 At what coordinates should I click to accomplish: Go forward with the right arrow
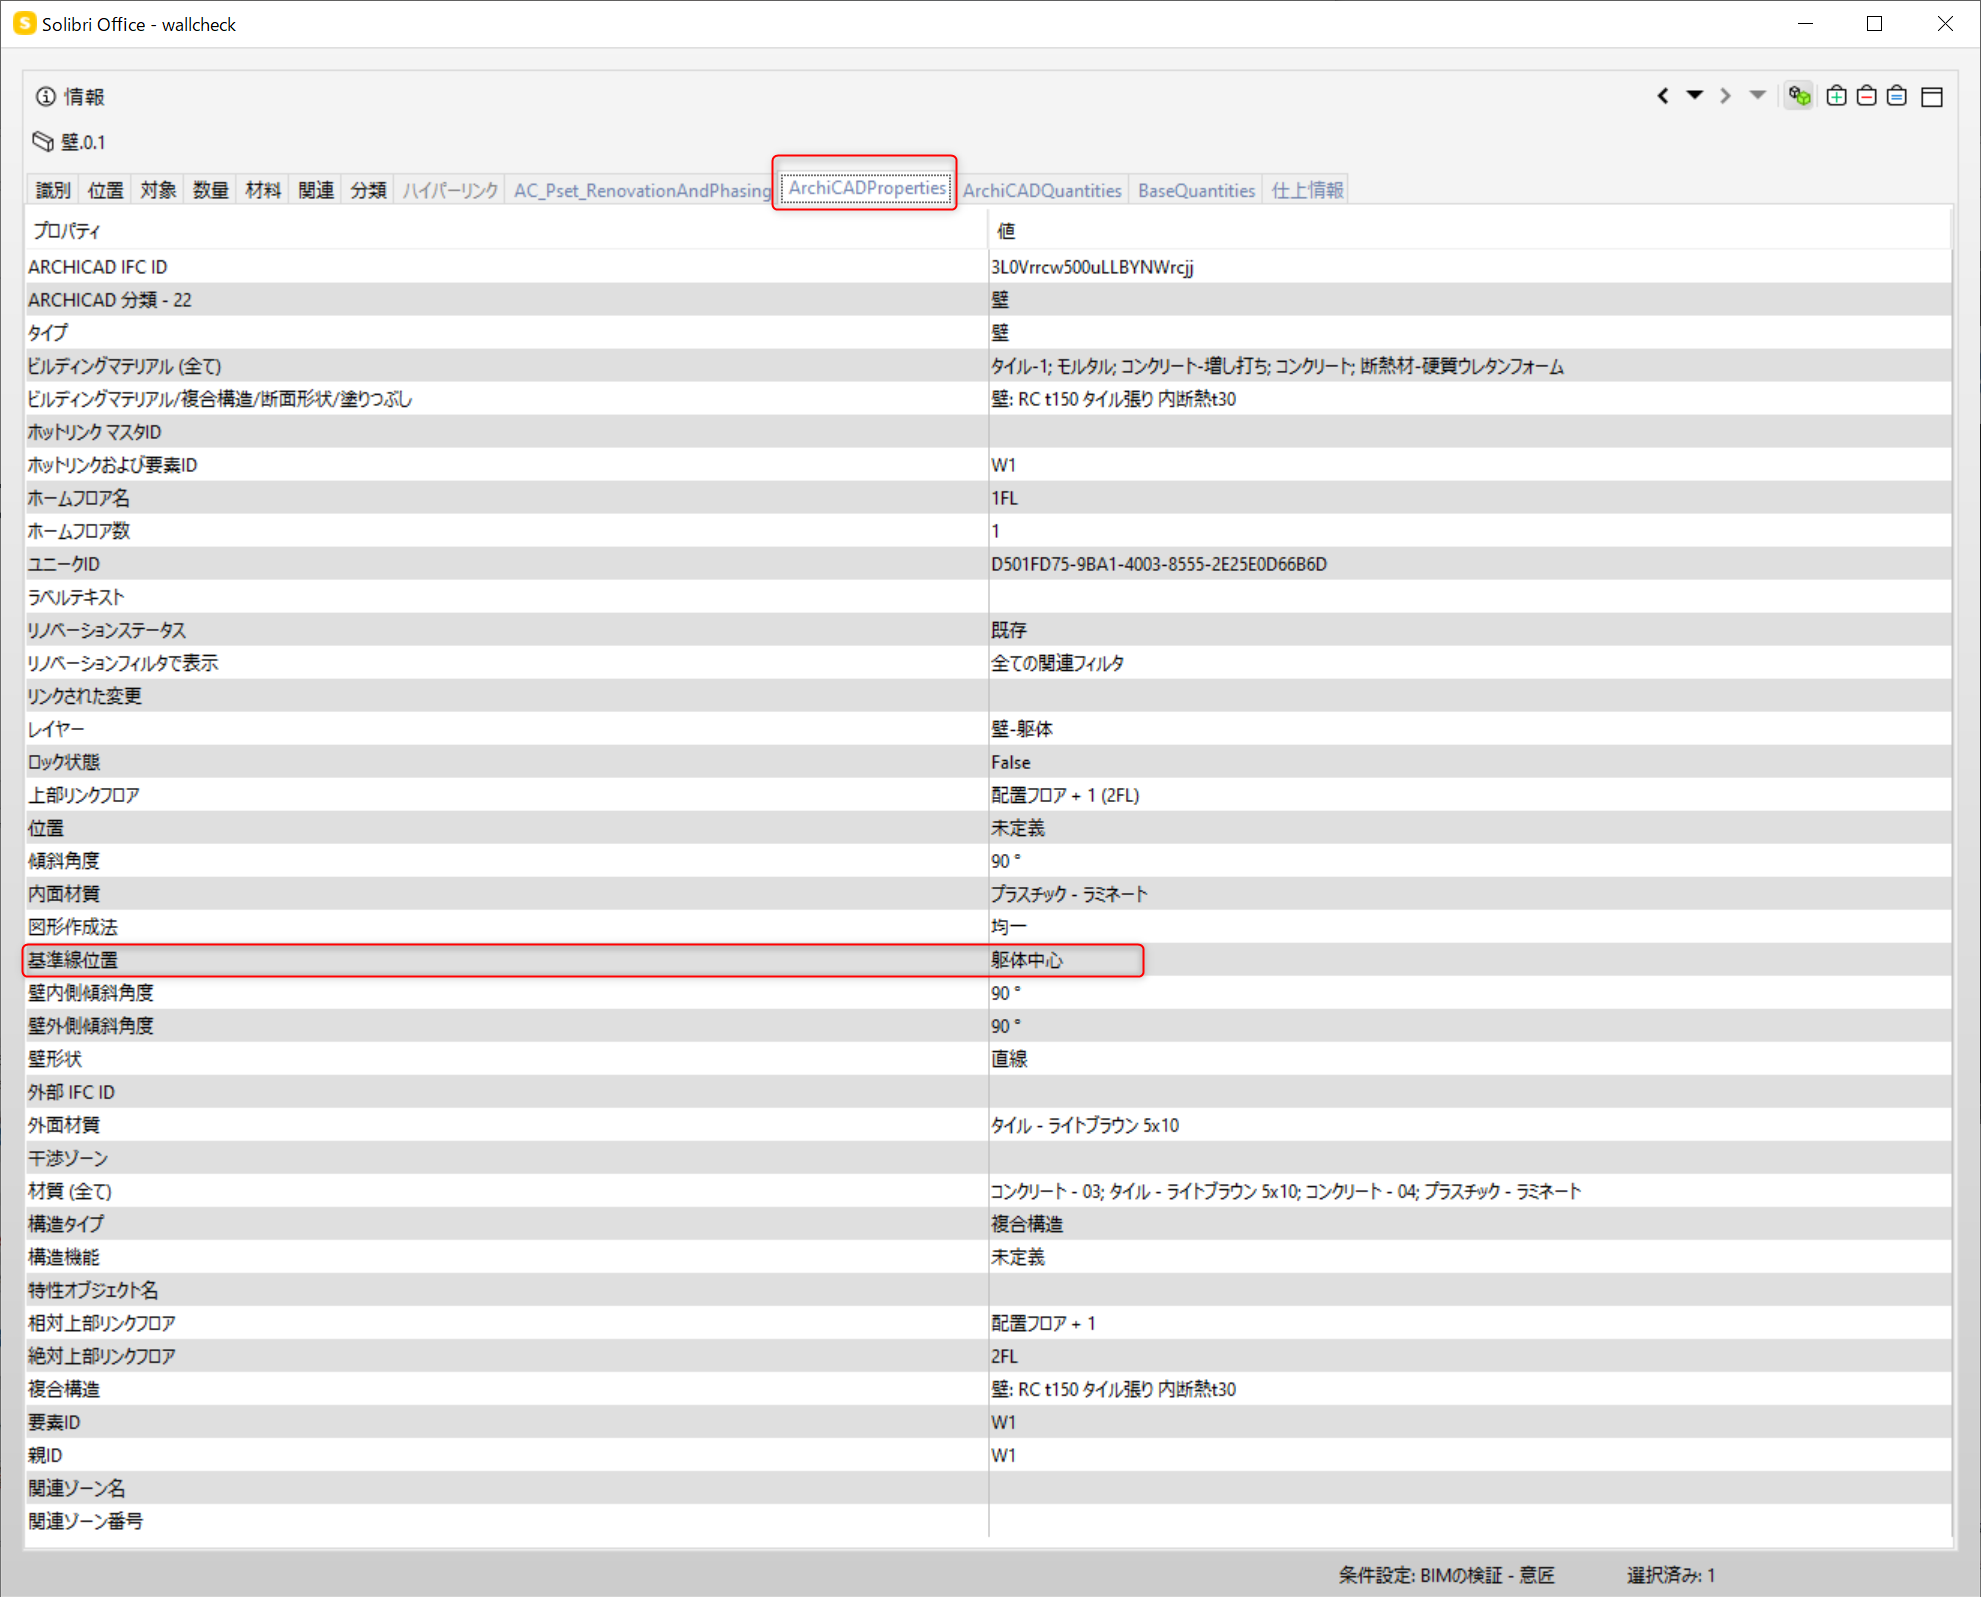(x=1725, y=96)
